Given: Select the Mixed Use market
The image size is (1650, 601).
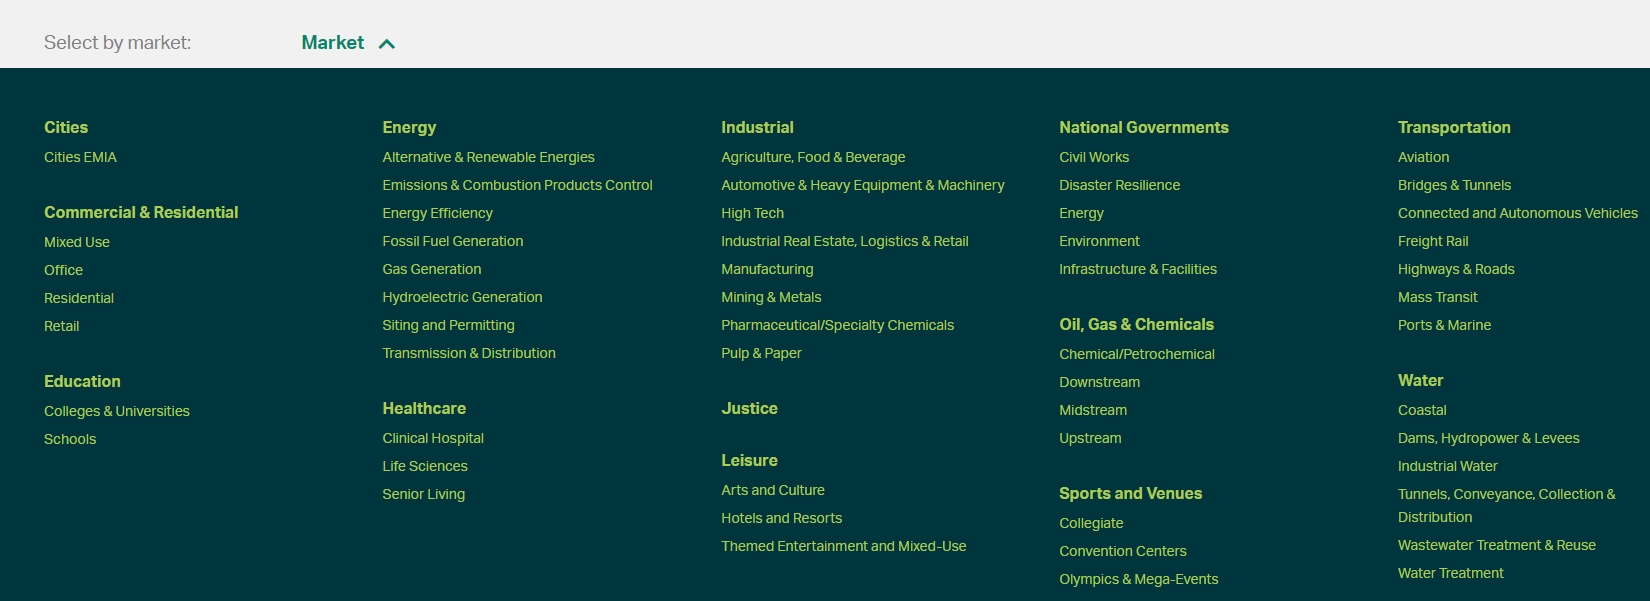Looking at the screenshot, I should [77, 242].
